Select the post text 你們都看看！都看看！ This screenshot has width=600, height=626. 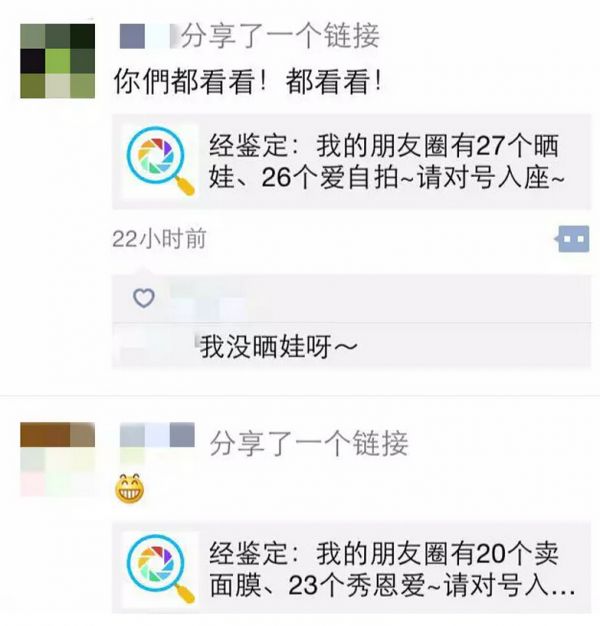point(248,81)
